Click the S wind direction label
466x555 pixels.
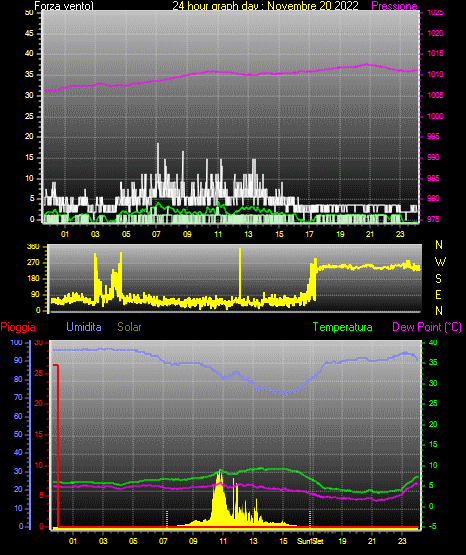(438, 279)
